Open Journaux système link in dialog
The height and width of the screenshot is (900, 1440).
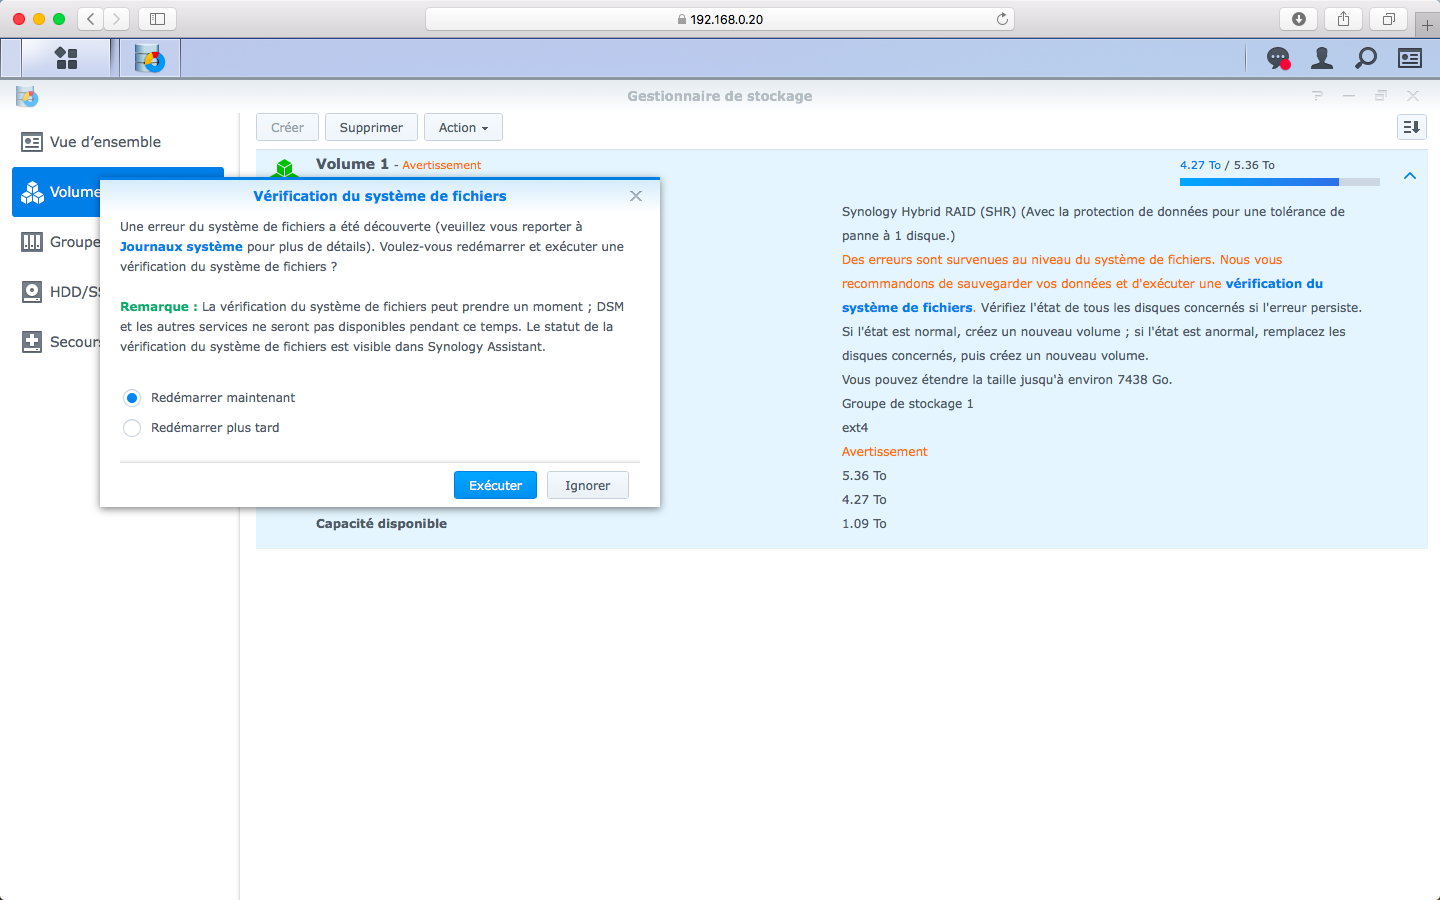(x=181, y=247)
